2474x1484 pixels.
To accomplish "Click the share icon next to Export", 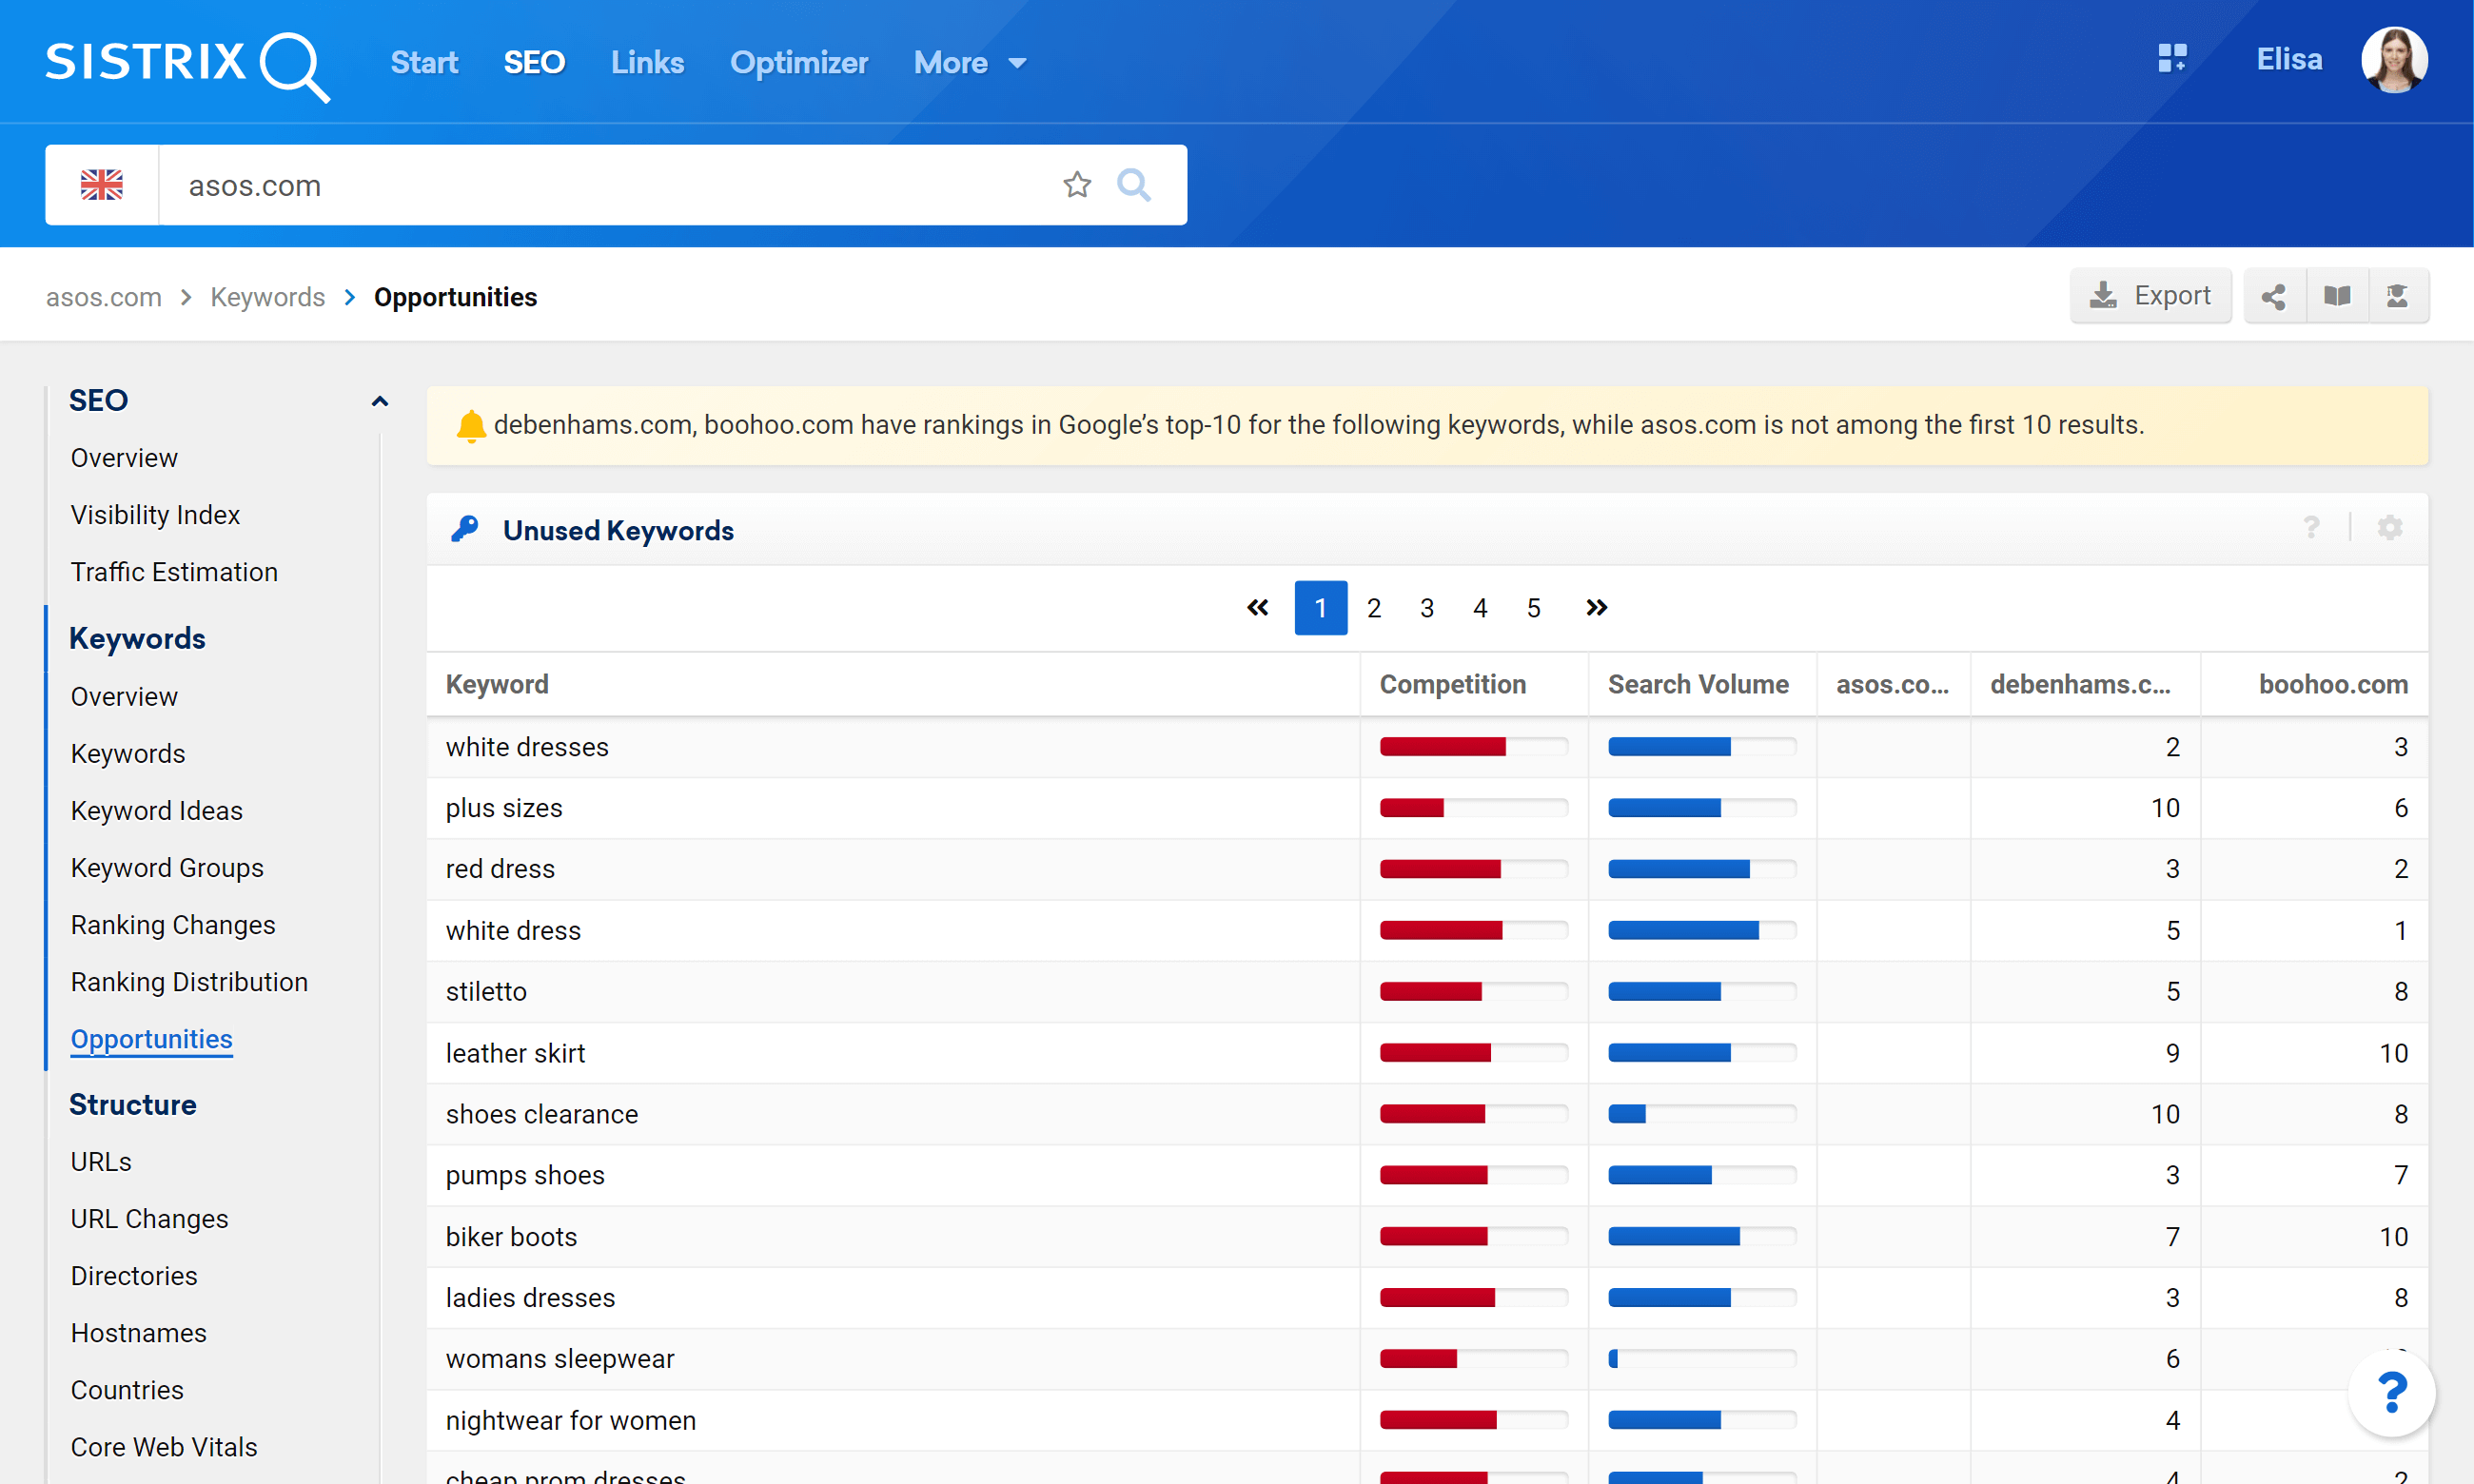I will pyautogui.click(x=2274, y=295).
